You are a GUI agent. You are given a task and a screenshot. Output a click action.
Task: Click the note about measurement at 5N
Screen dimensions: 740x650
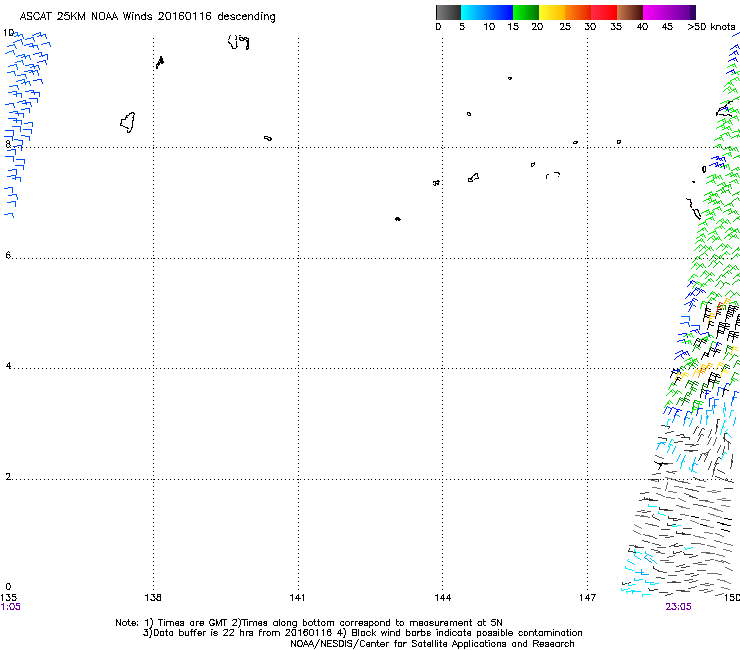pos(367,623)
